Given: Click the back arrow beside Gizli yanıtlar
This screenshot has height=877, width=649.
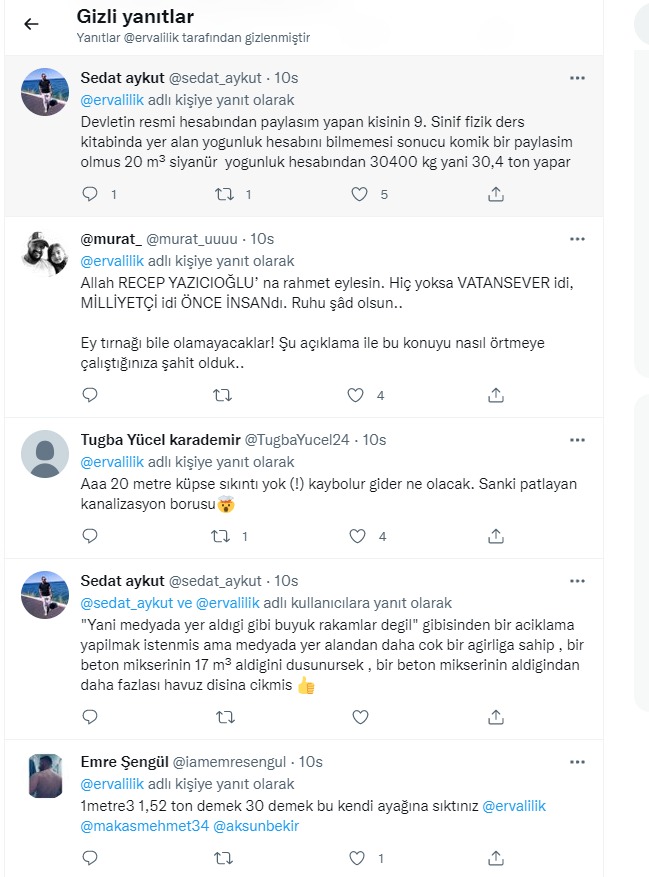Looking at the screenshot, I should 31,24.
